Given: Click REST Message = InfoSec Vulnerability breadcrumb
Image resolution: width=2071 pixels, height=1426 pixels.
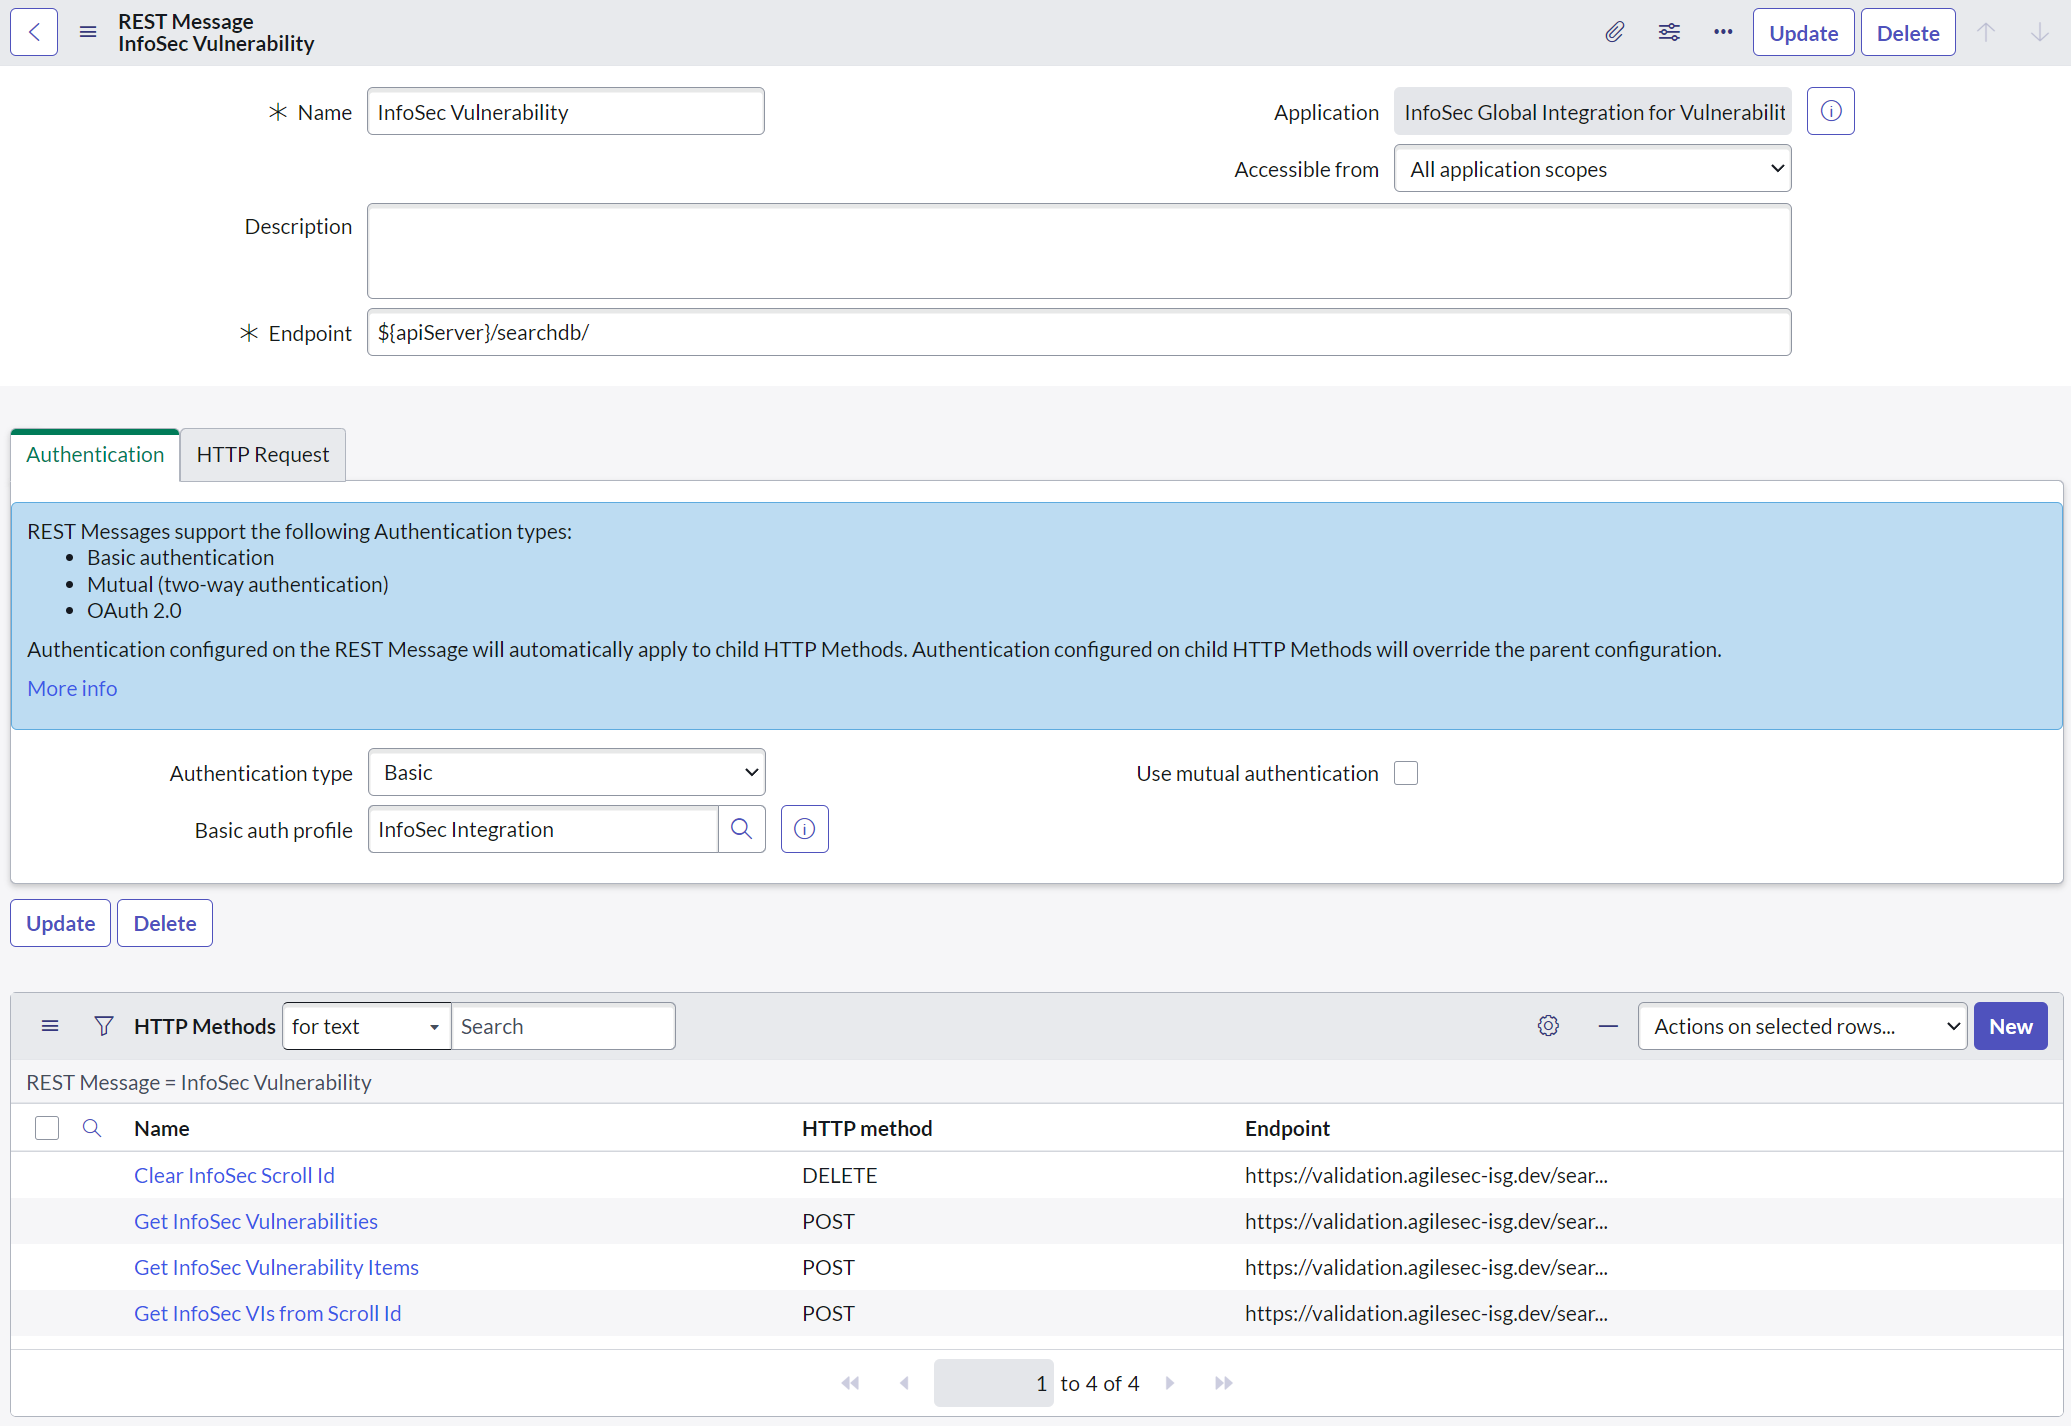Looking at the screenshot, I should pos(199,1082).
